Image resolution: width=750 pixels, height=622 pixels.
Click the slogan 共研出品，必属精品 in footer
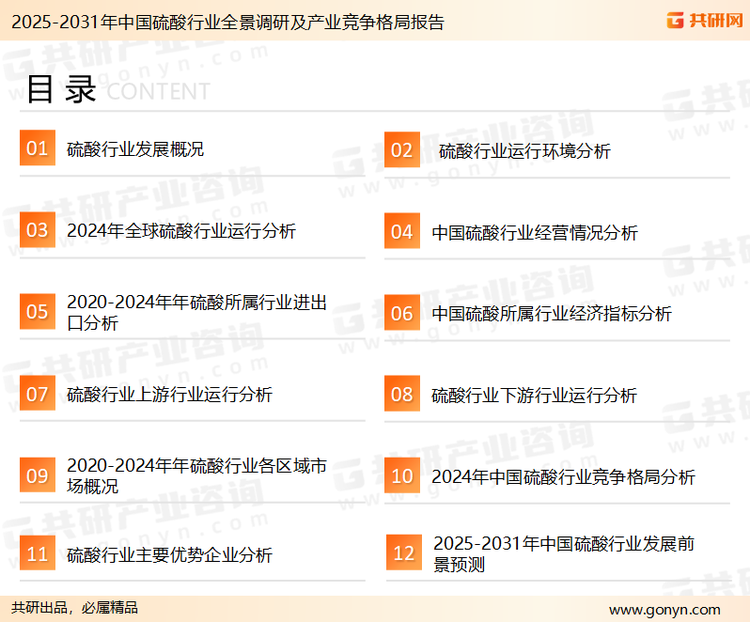[75, 608]
